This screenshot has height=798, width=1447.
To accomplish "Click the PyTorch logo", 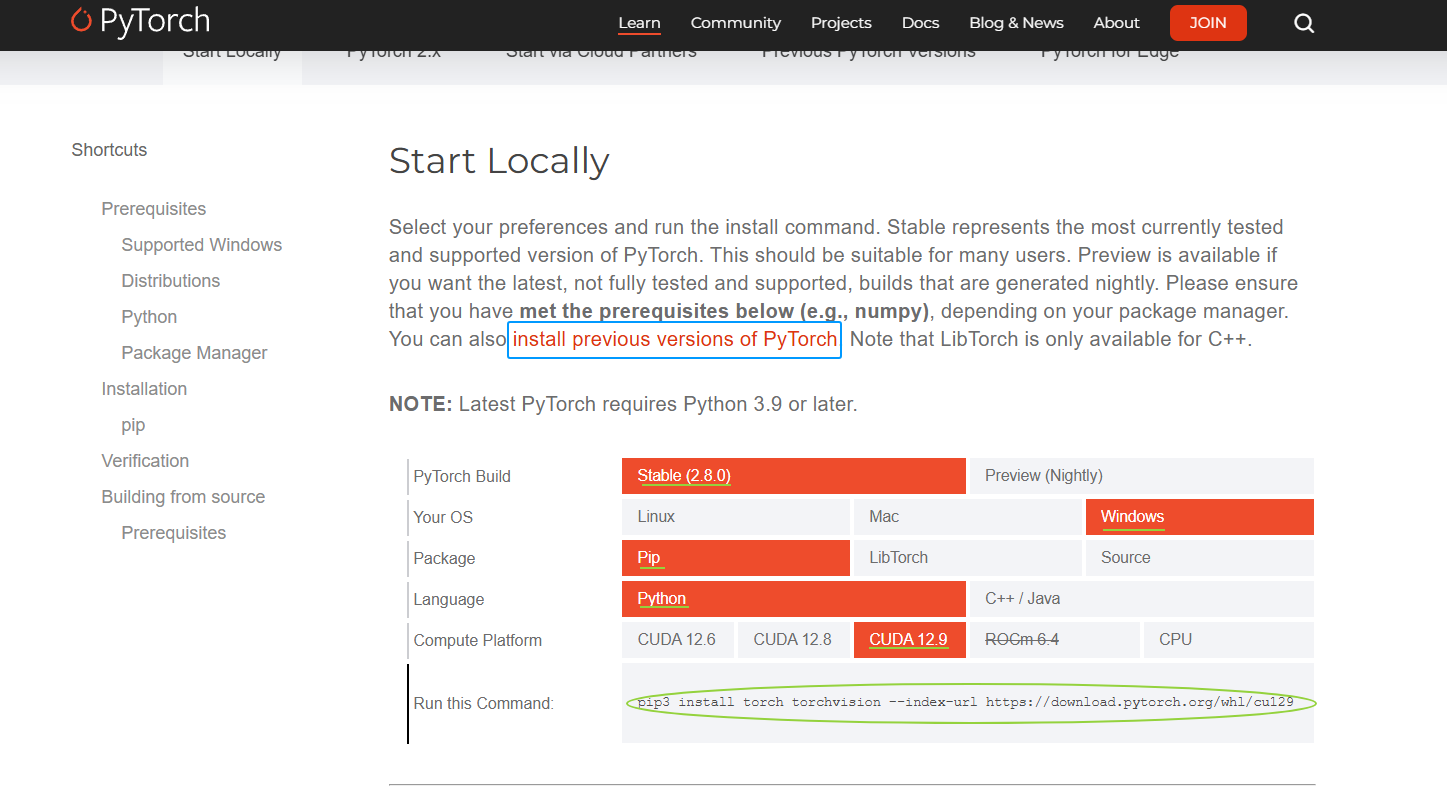I will click(x=140, y=21).
